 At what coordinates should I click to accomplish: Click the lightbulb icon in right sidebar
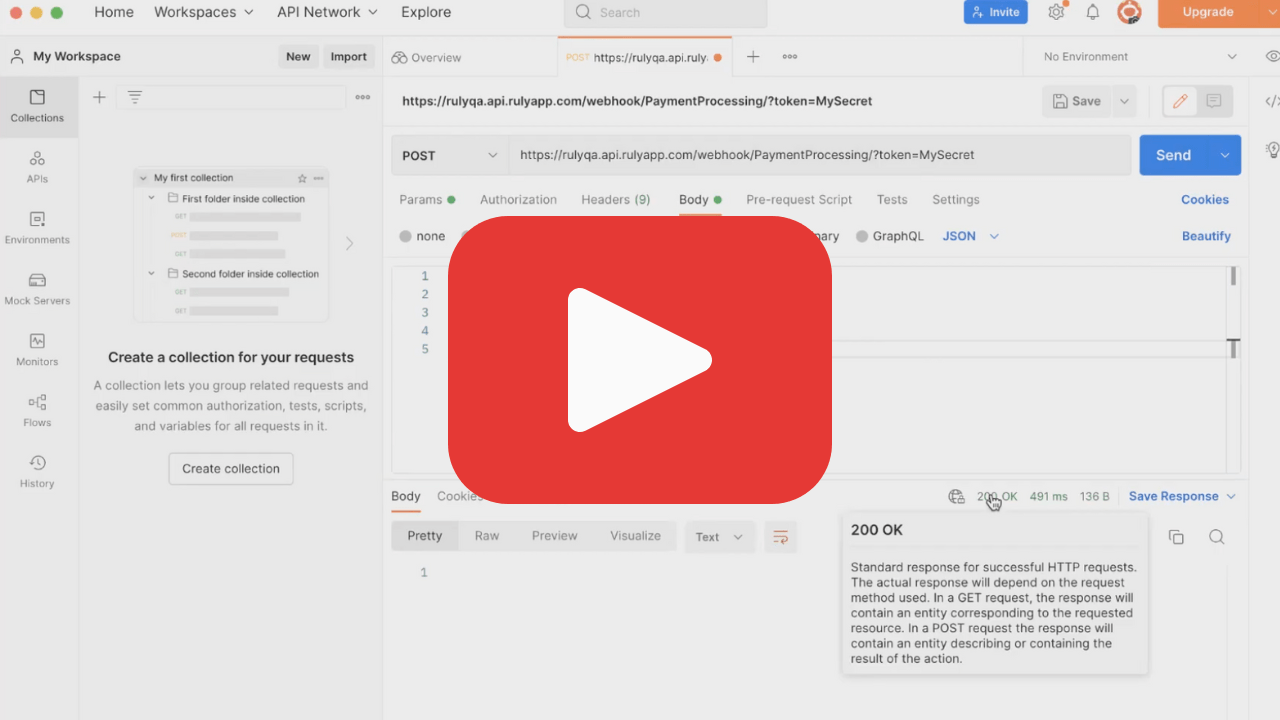(x=1273, y=150)
